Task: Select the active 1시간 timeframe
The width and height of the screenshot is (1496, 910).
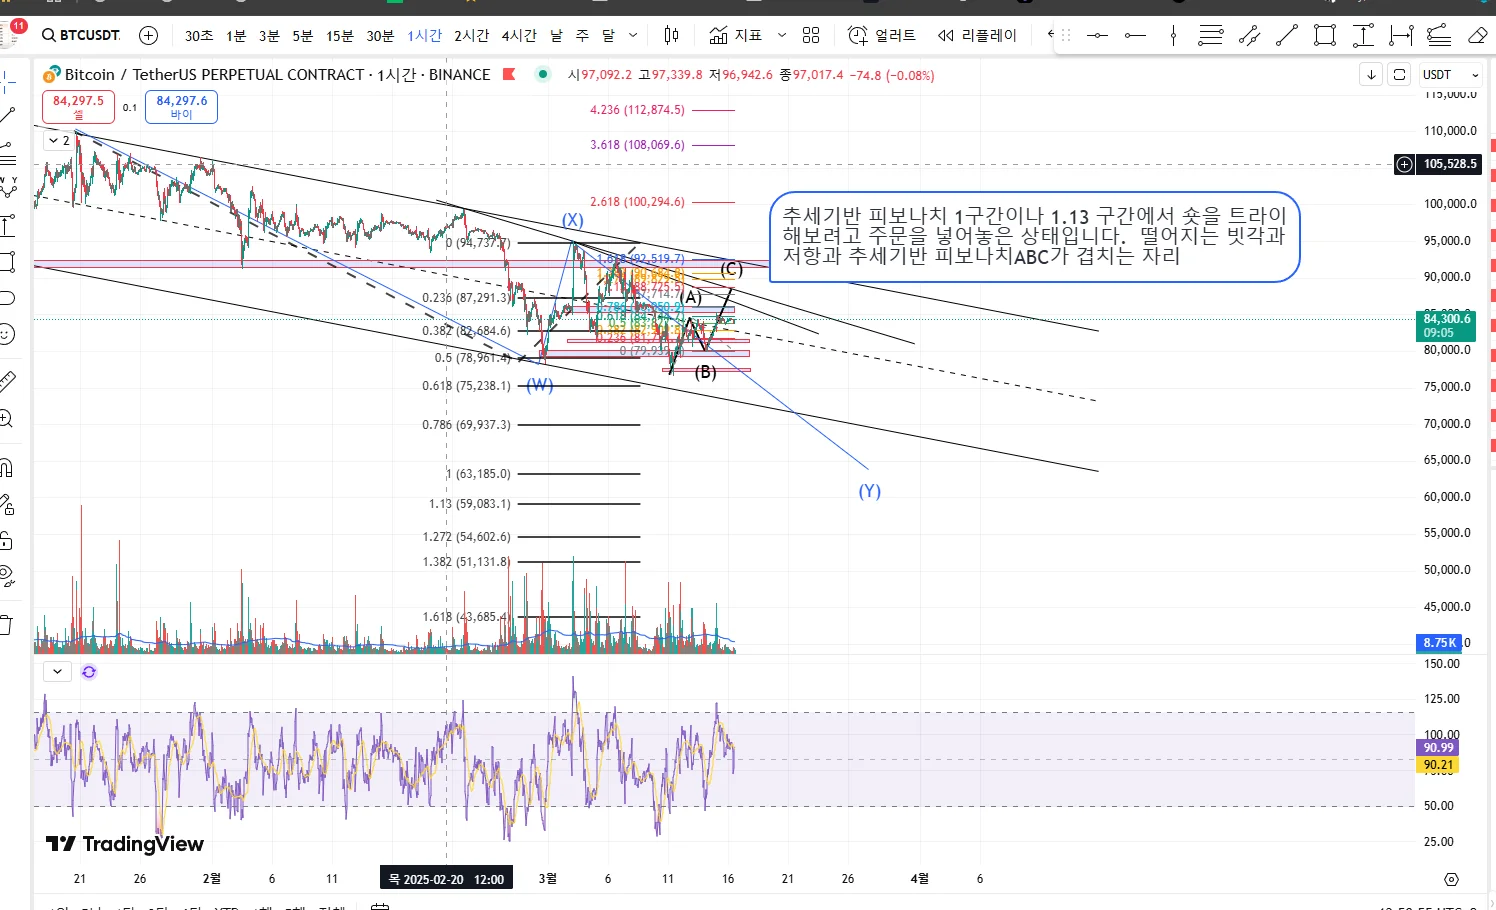Action: (425, 35)
